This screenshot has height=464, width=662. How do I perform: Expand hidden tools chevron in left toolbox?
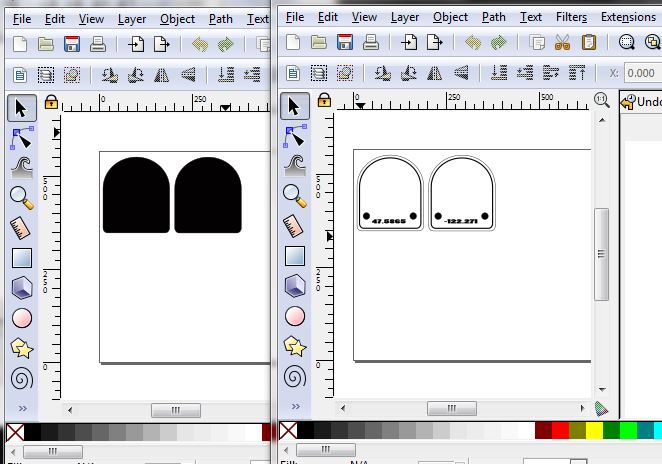point(21,410)
